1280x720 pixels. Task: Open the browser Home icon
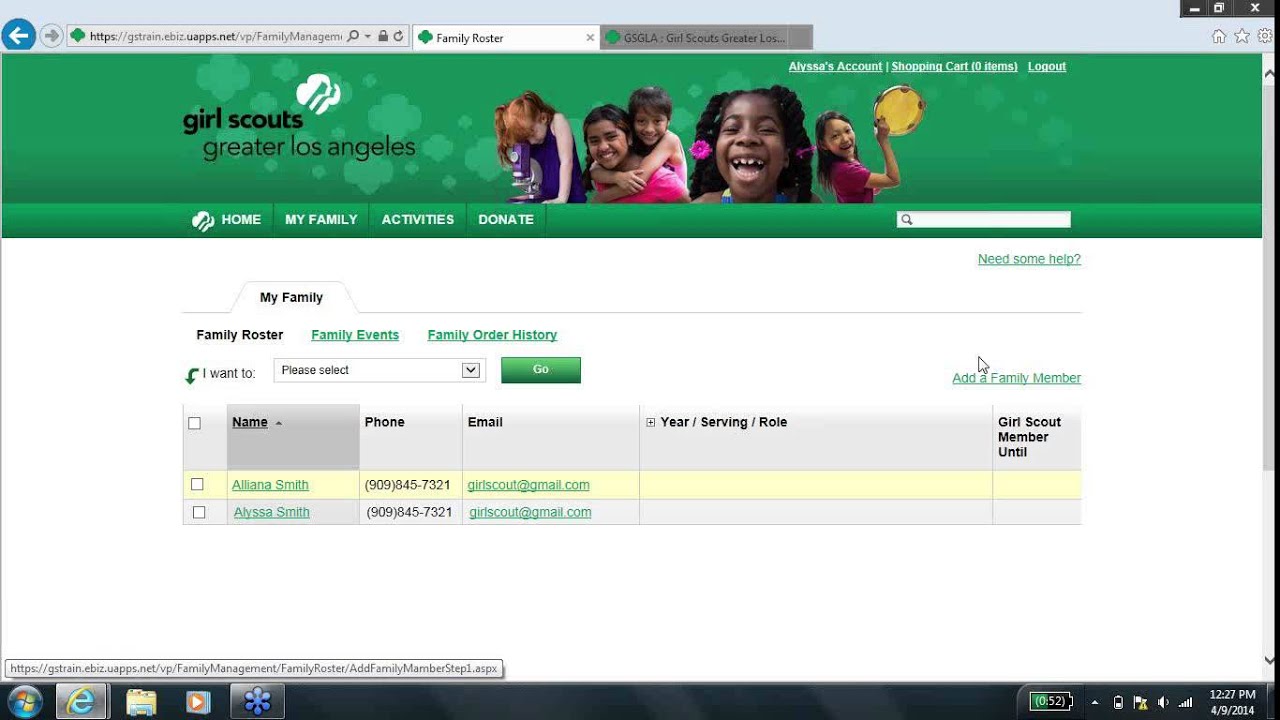click(x=1218, y=36)
